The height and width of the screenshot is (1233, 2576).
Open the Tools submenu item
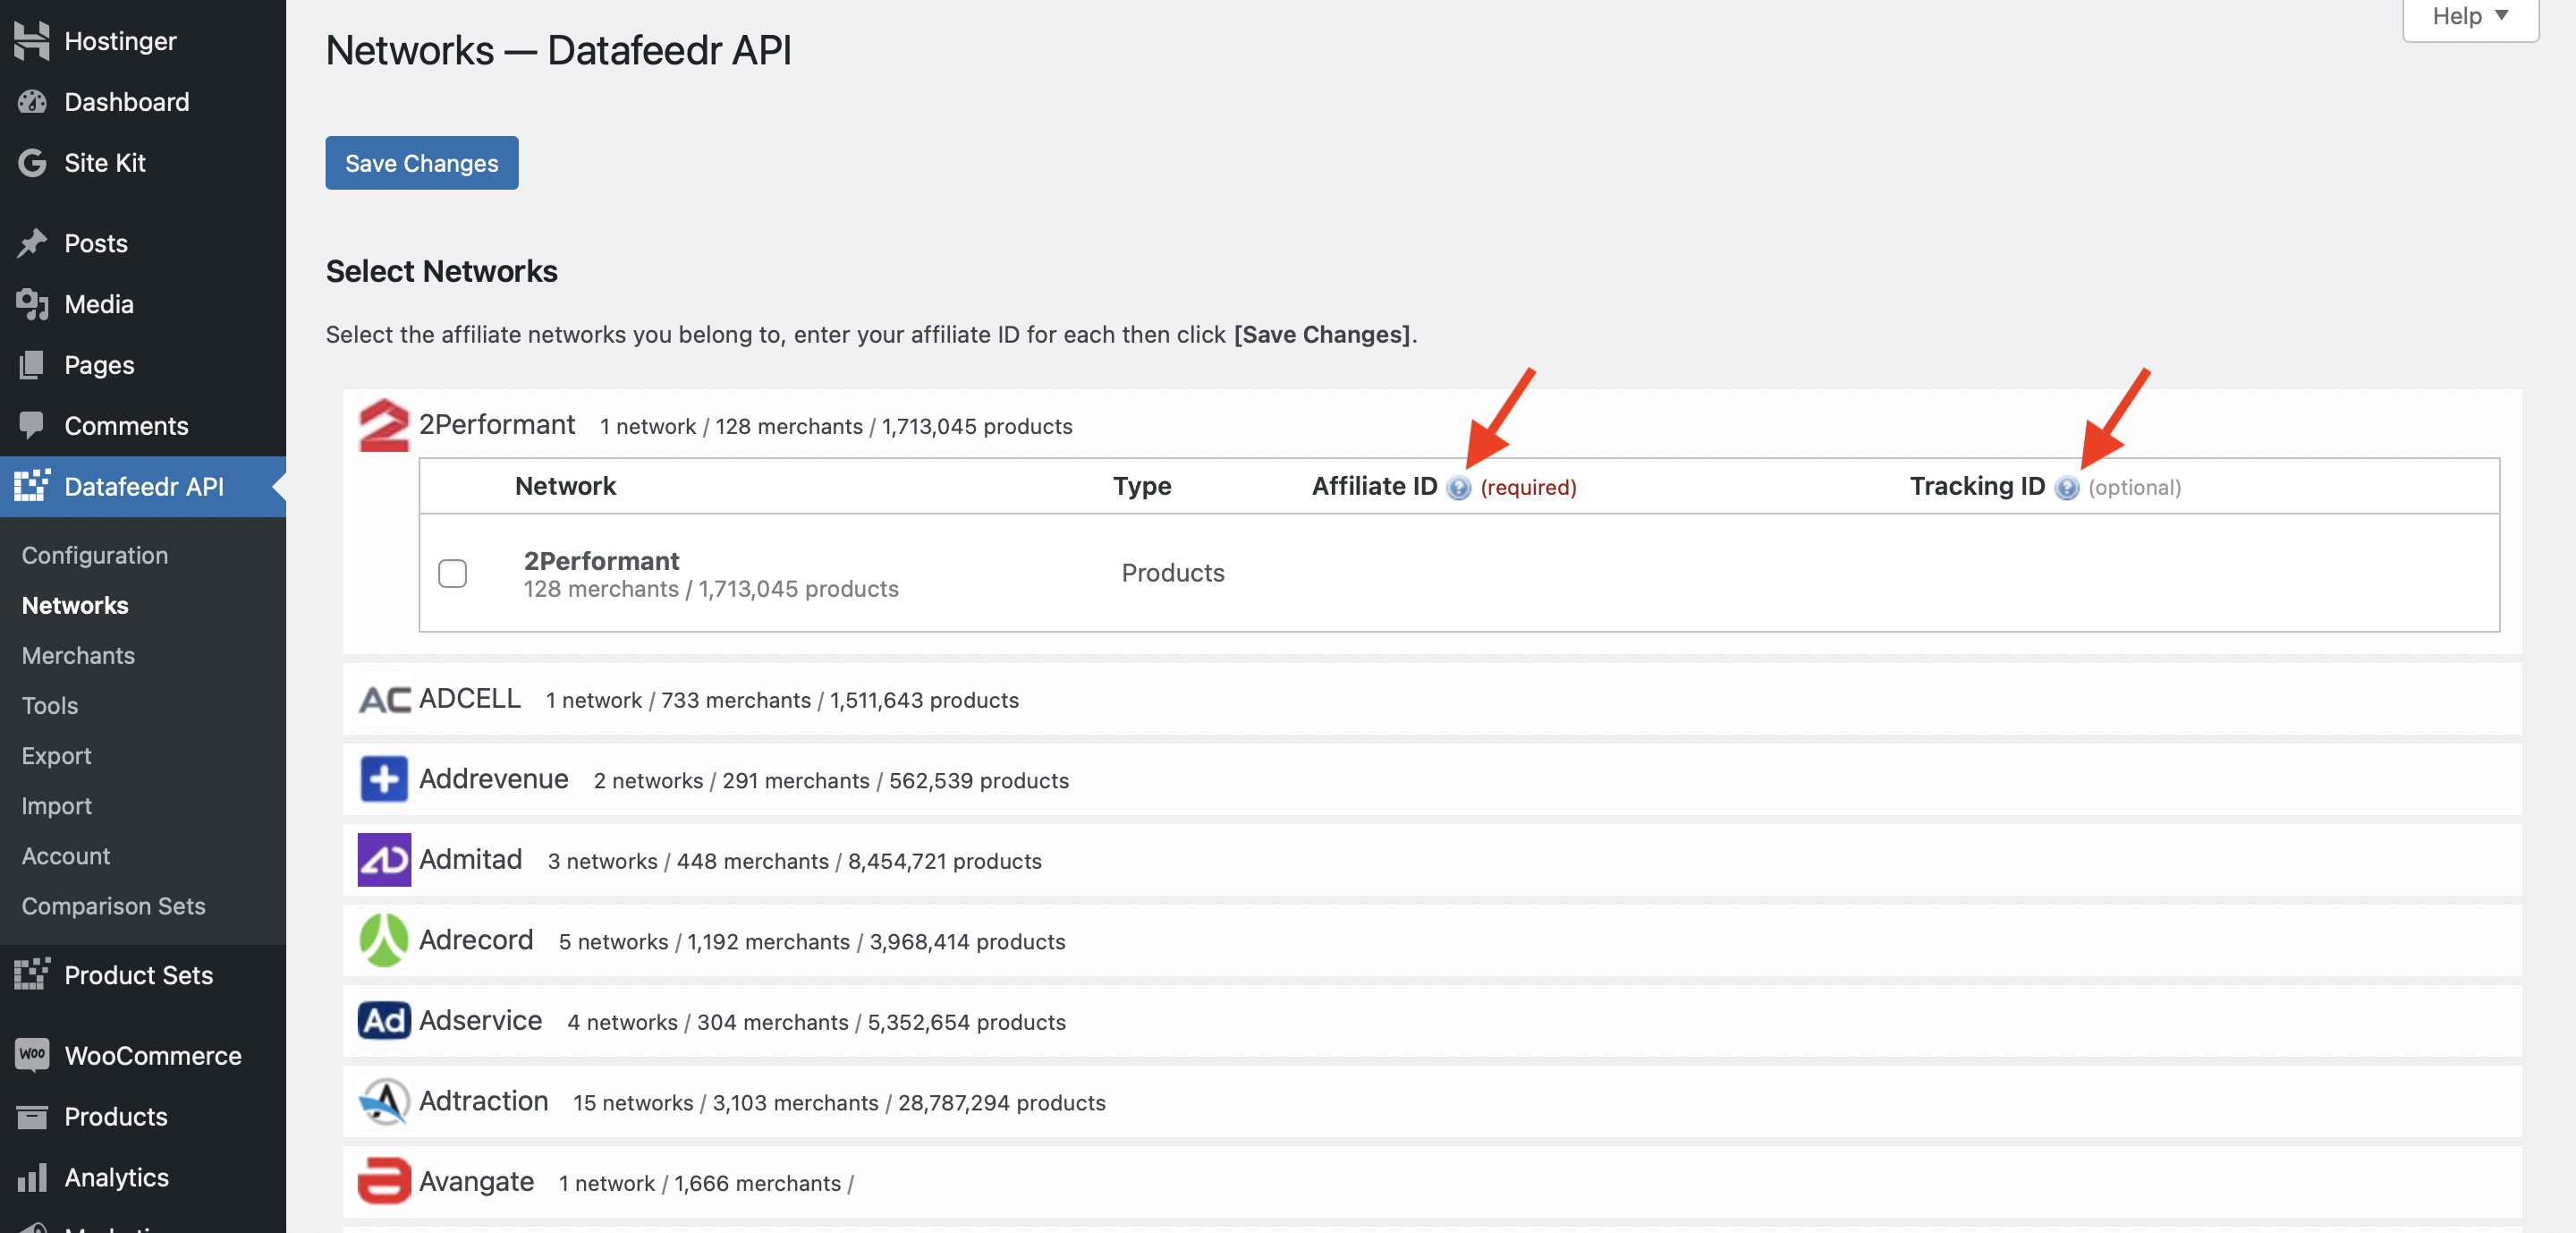pyautogui.click(x=50, y=705)
